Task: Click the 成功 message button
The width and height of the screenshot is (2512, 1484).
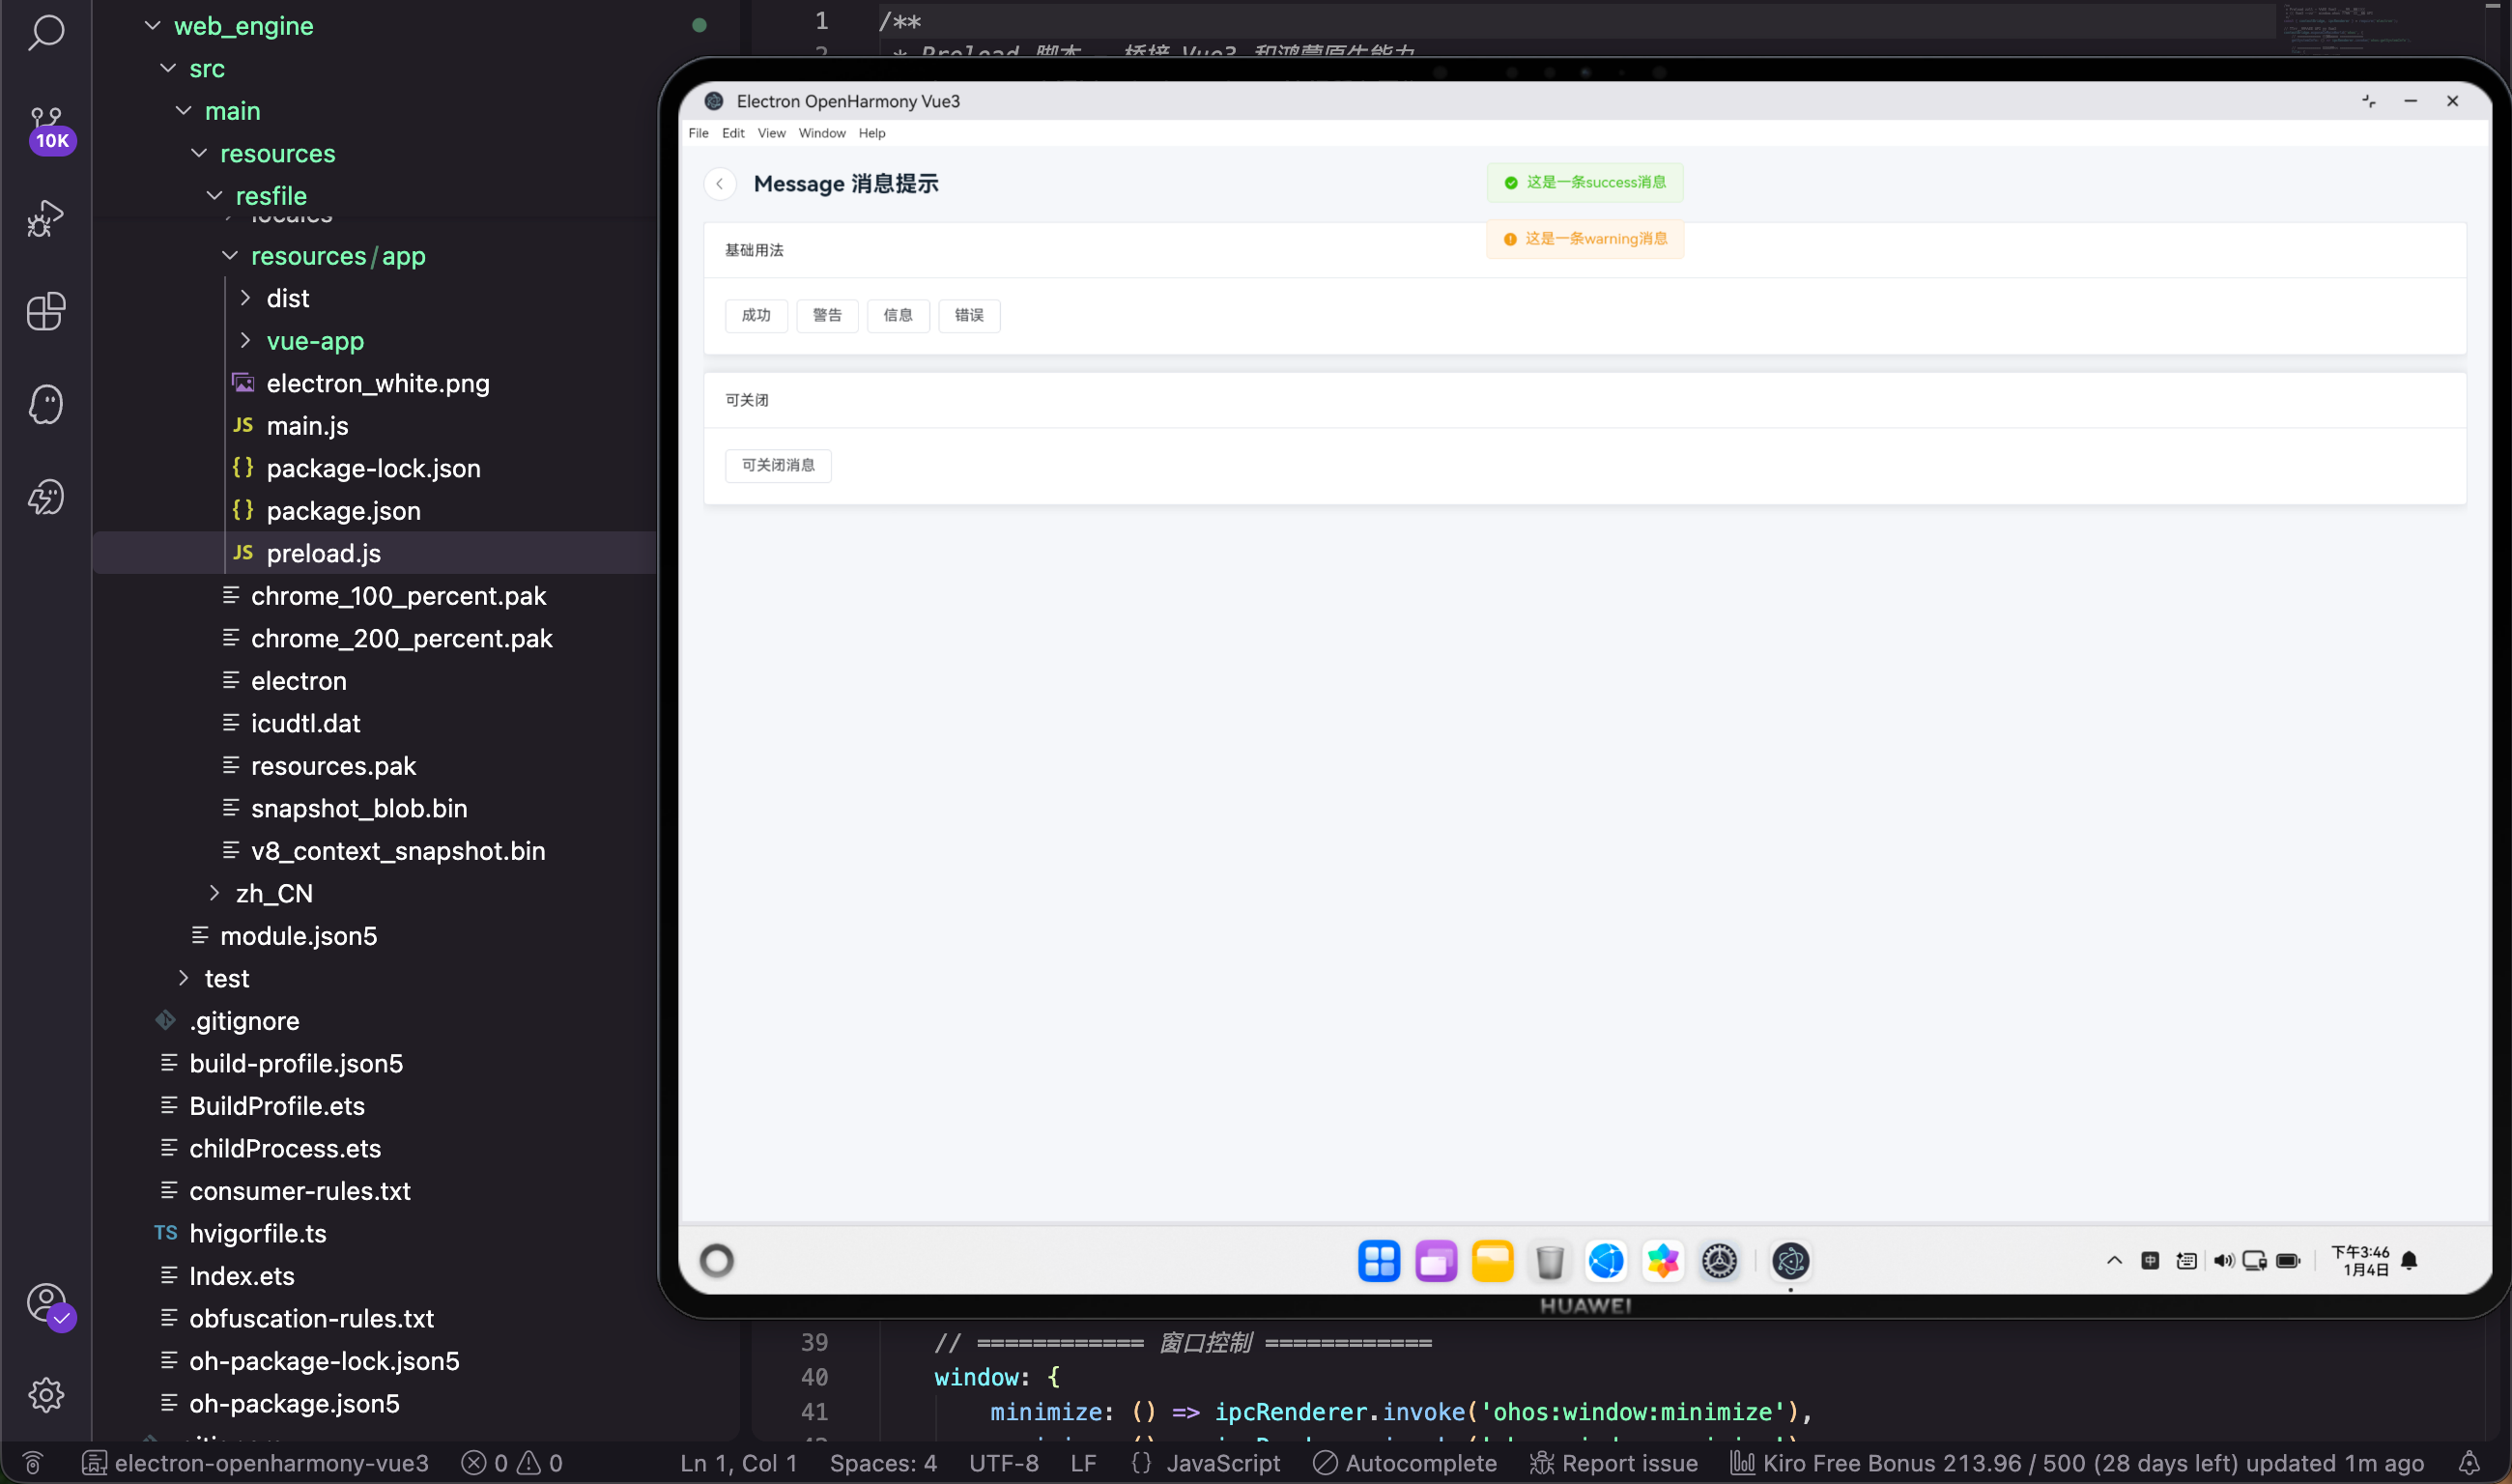Action: point(755,315)
